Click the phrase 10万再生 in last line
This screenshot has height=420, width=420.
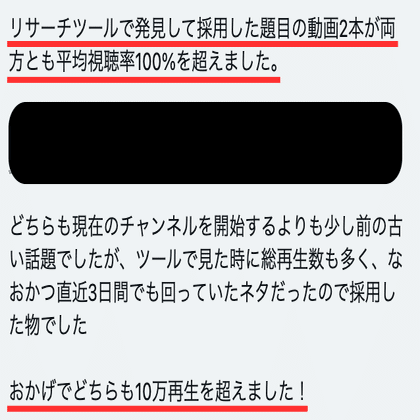[x=167, y=391]
